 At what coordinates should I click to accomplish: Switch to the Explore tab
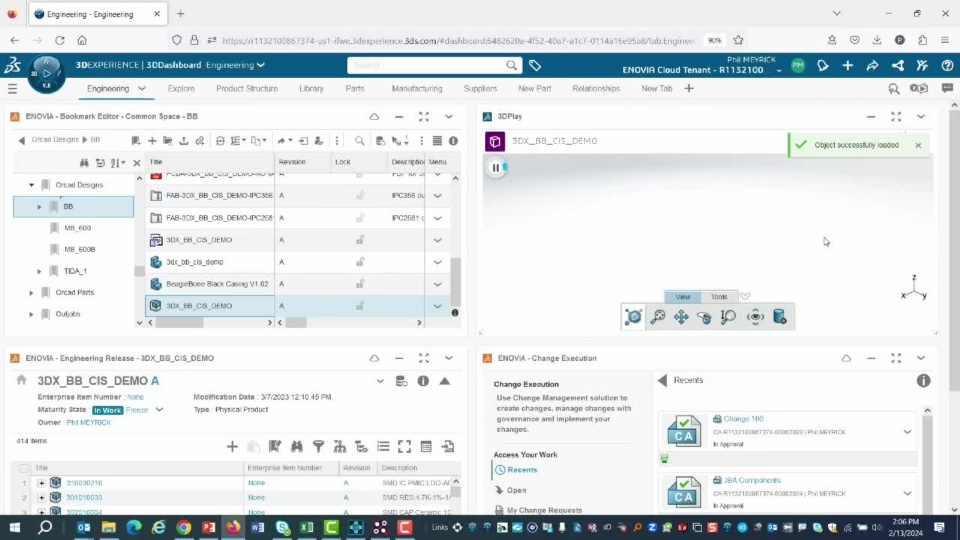[181, 89]
